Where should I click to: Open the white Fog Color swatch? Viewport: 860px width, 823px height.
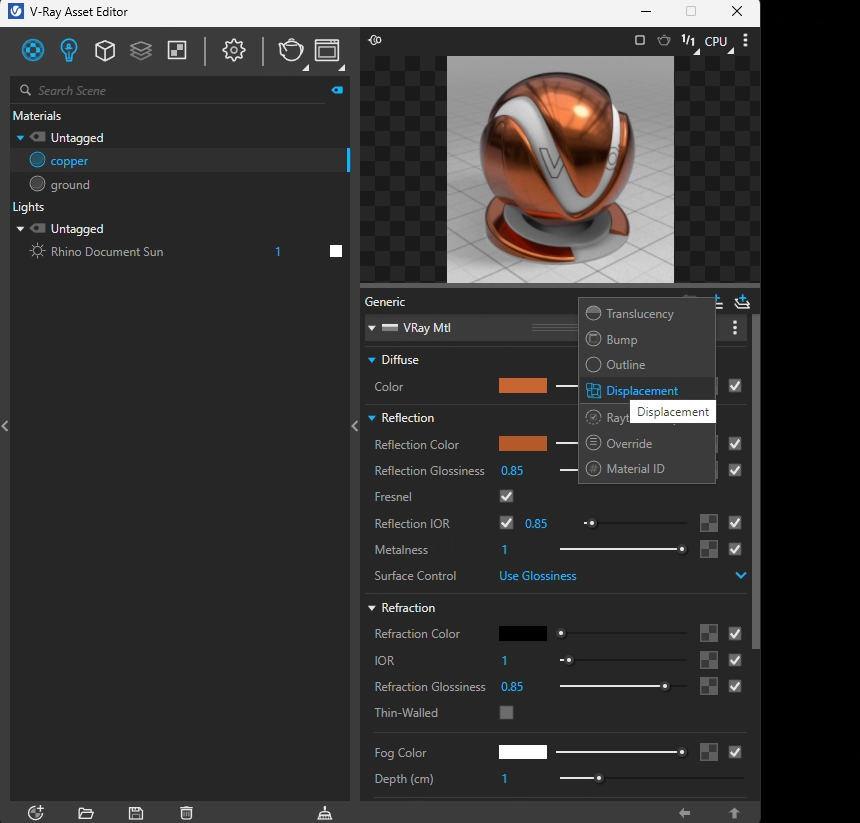coord(523,752)
